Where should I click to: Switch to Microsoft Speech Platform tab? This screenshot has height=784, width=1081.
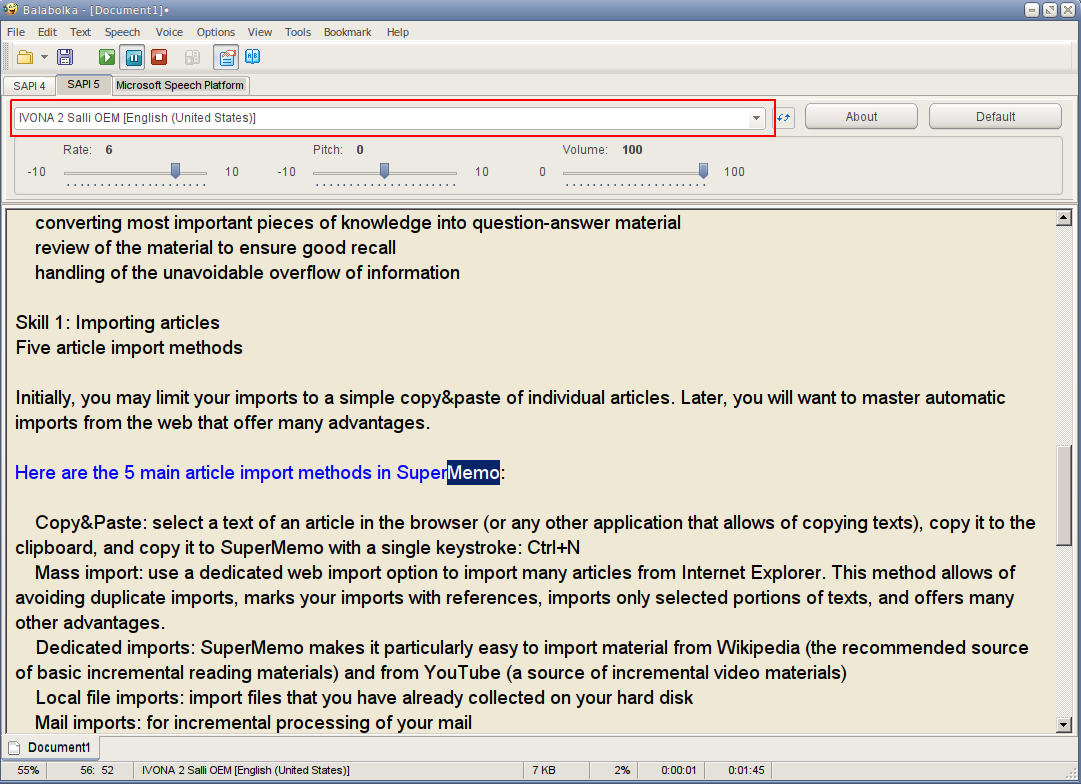(x=180, y=85)
